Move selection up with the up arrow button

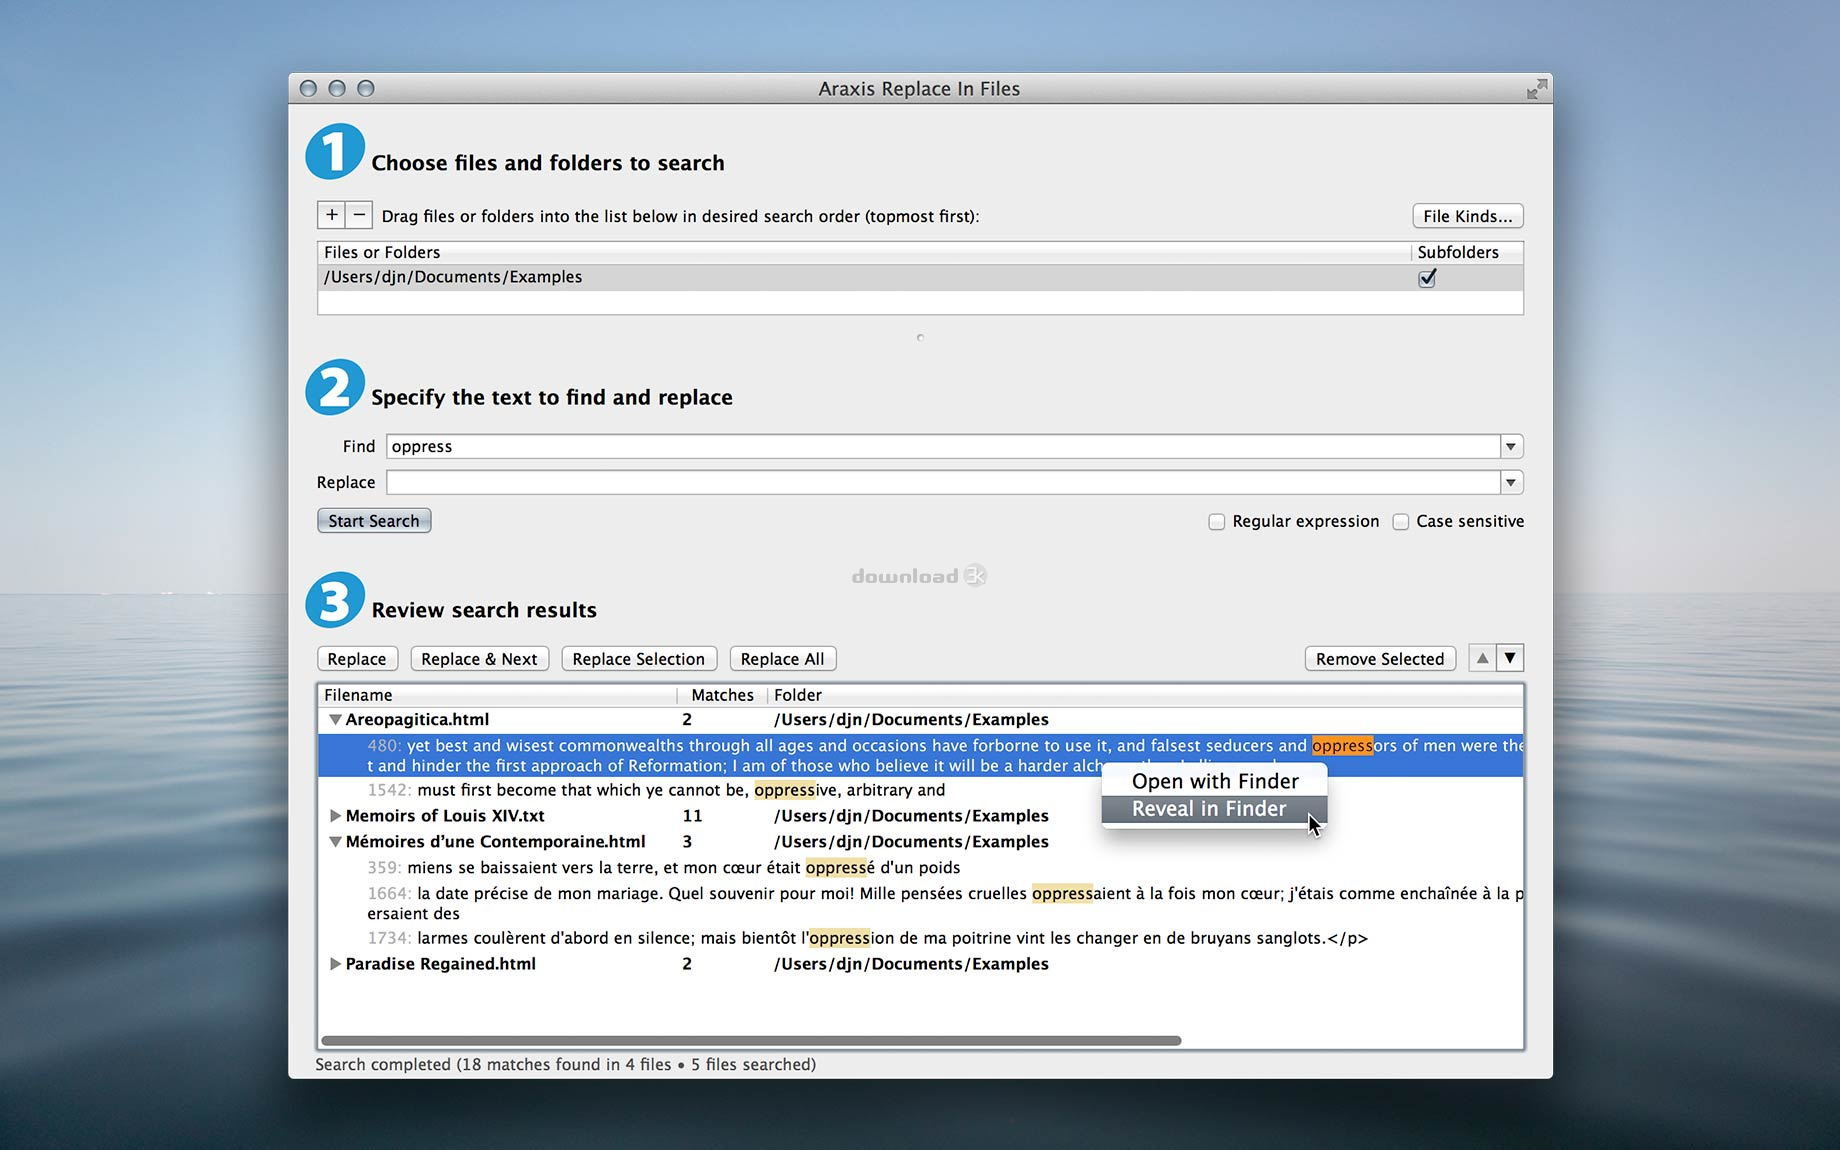1482,658
